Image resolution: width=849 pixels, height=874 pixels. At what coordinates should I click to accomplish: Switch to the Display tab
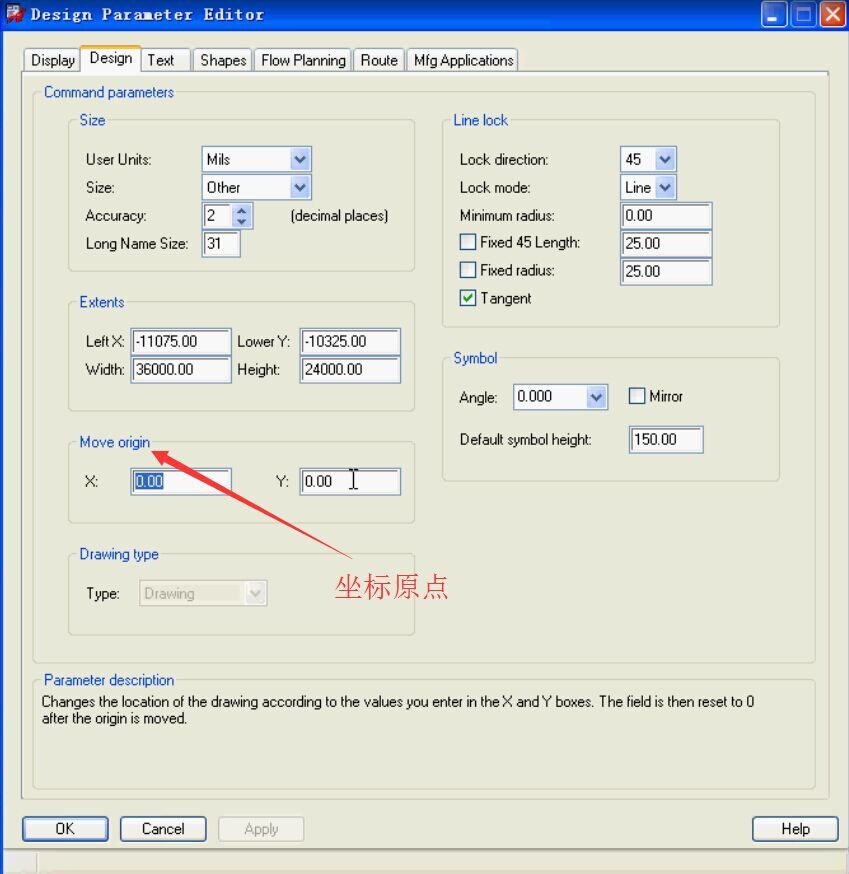pyautogui.click(x=52, y=60)
